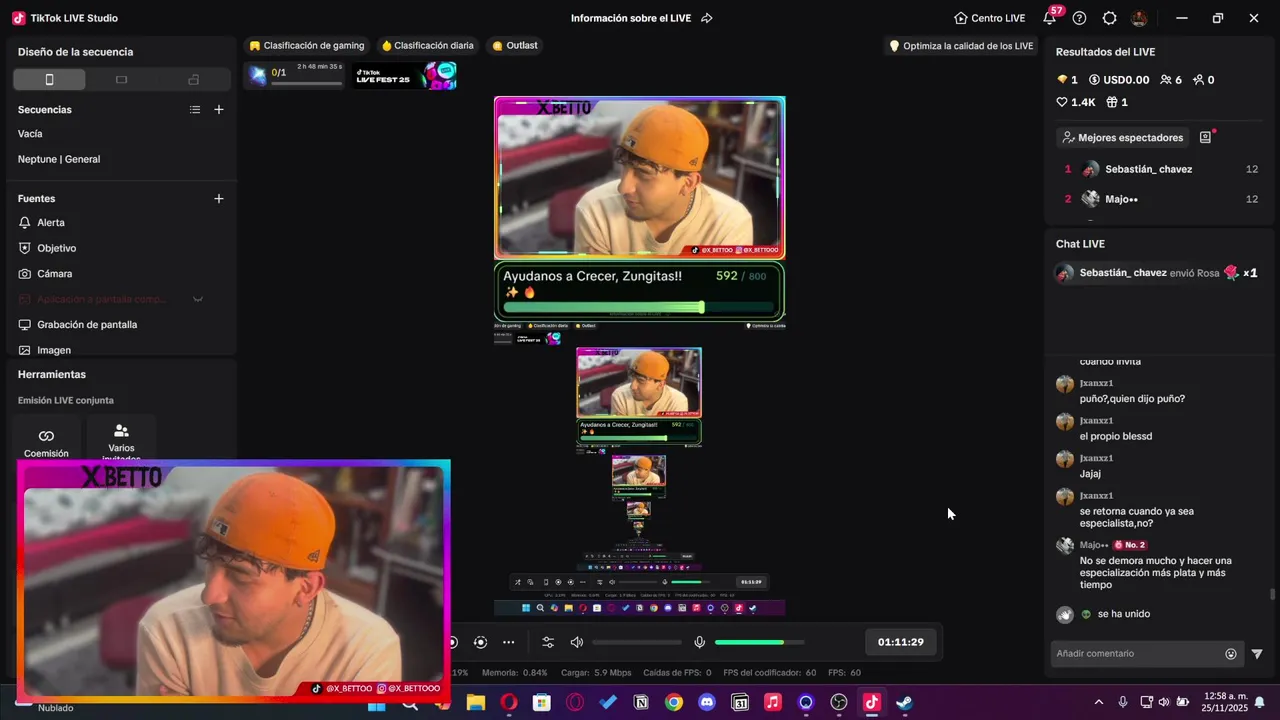The image size is (1280, 720).
Task: Open Apple Music from the taskbar
Action: click(x=773, y=703)
